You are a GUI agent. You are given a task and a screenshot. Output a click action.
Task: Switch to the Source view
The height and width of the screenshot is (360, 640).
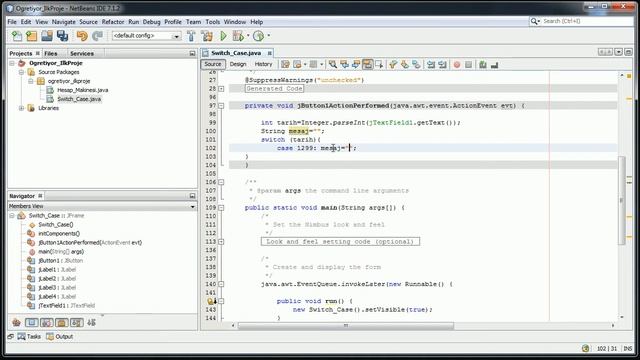point(213,64)
